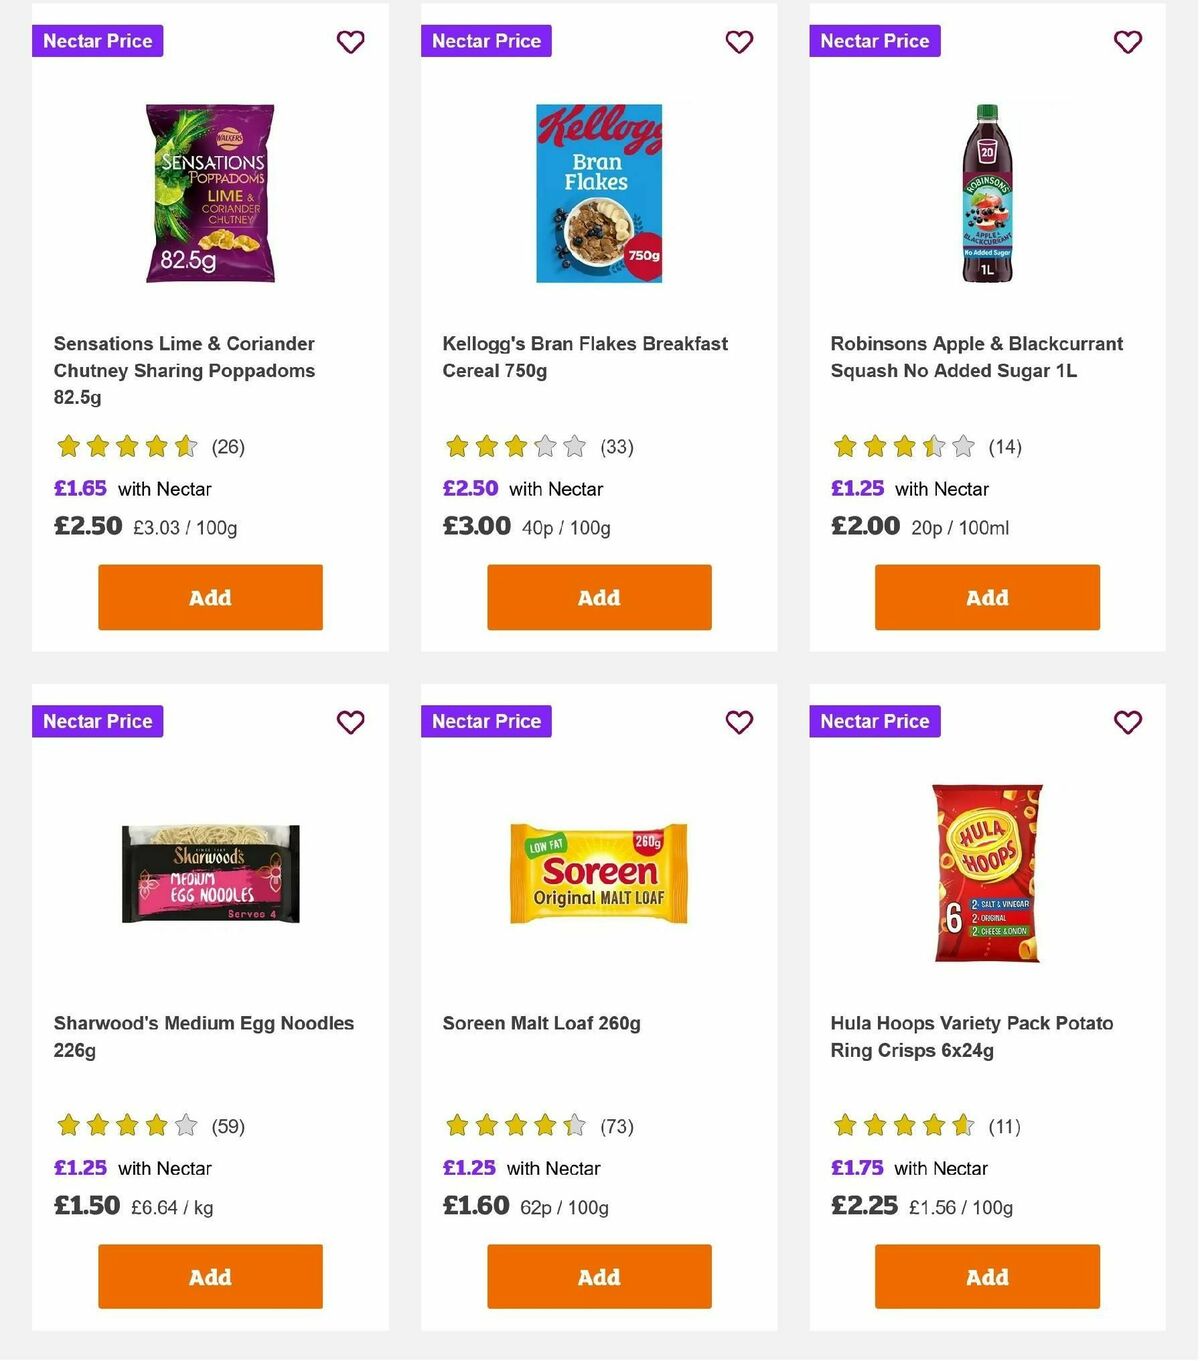Select the Nectar Price badge on Hula Hoops
Image resolution: width=1200 pixels, height=1361 pixels.
[874, 721]
